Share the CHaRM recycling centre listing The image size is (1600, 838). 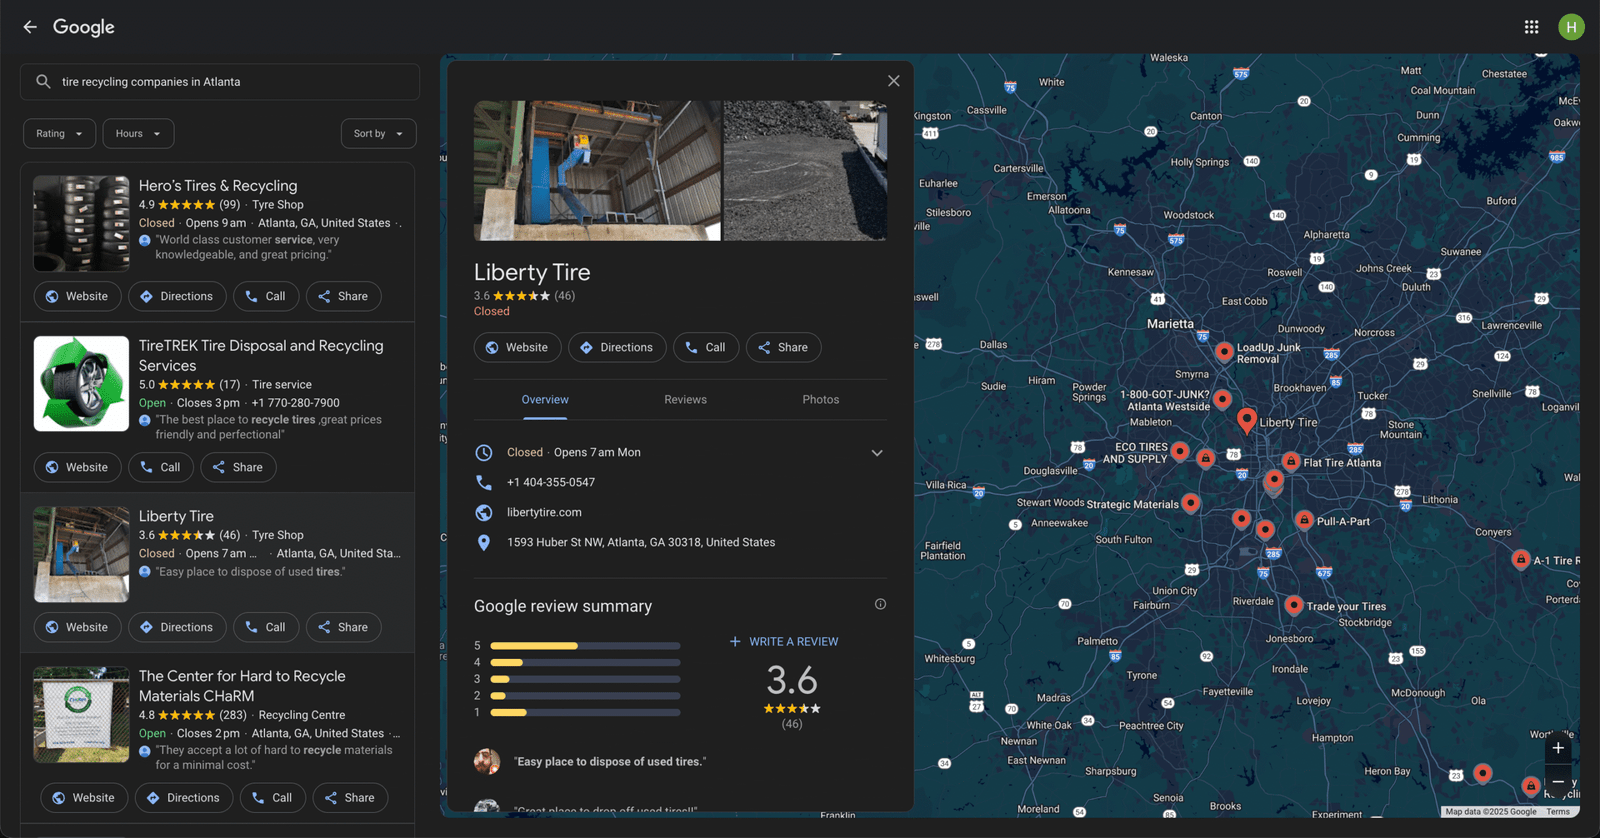350,797
